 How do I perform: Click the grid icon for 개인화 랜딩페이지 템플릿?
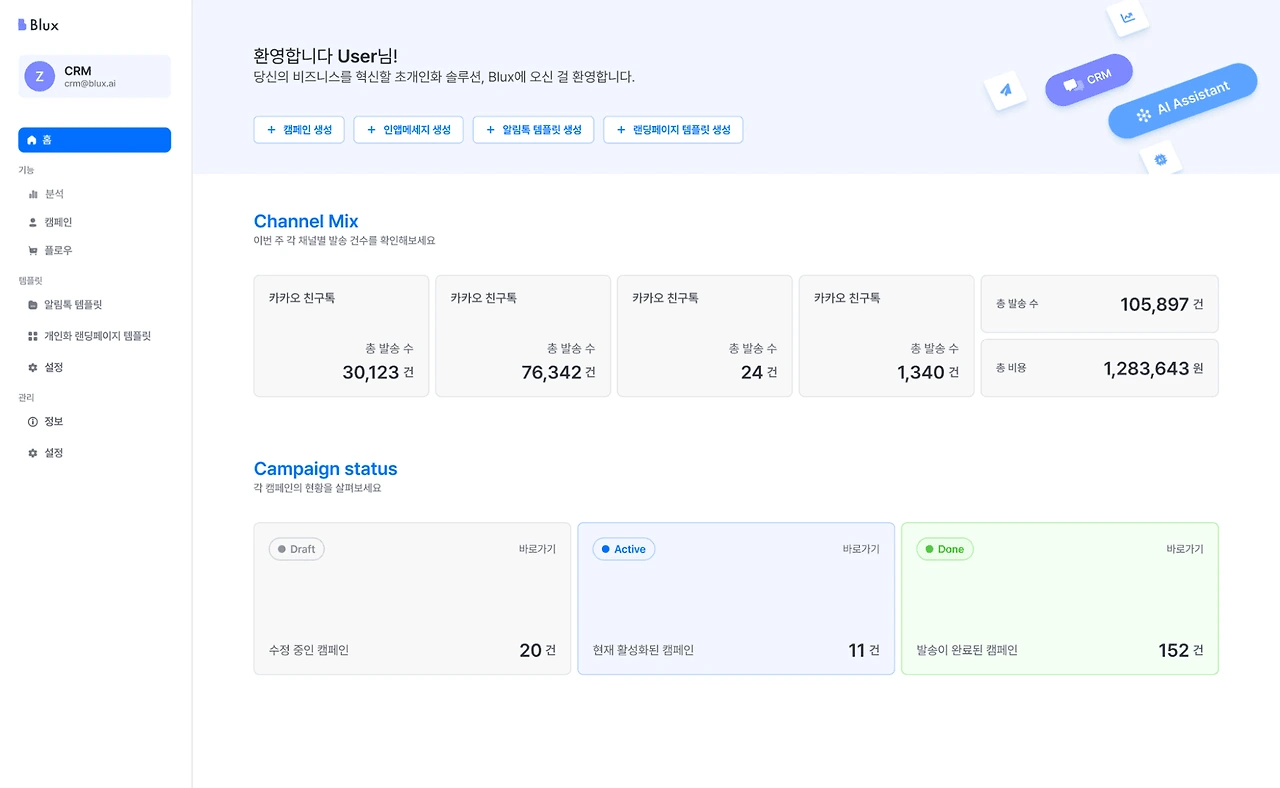click(33, 336)
